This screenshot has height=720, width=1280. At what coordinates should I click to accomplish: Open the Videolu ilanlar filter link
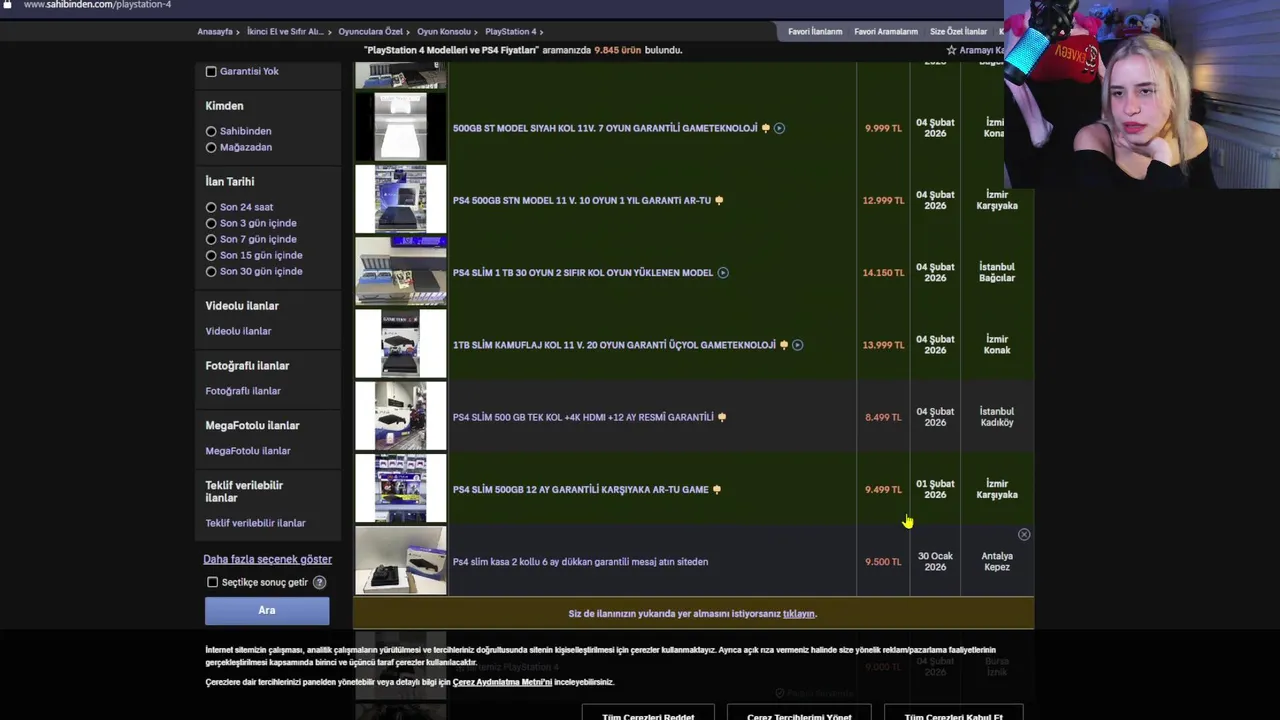coord(238,331)
